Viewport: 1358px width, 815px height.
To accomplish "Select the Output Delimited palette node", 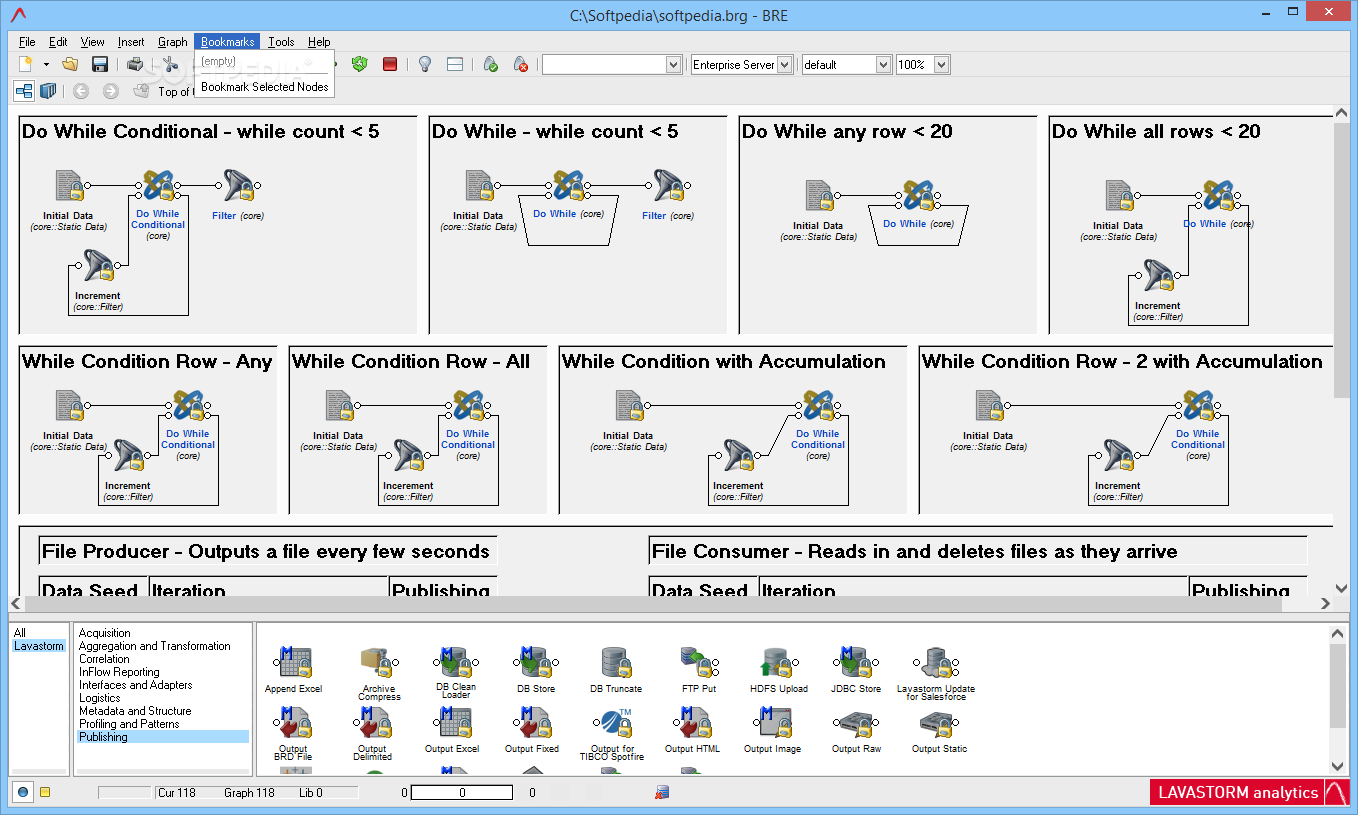I will (372, 734).
